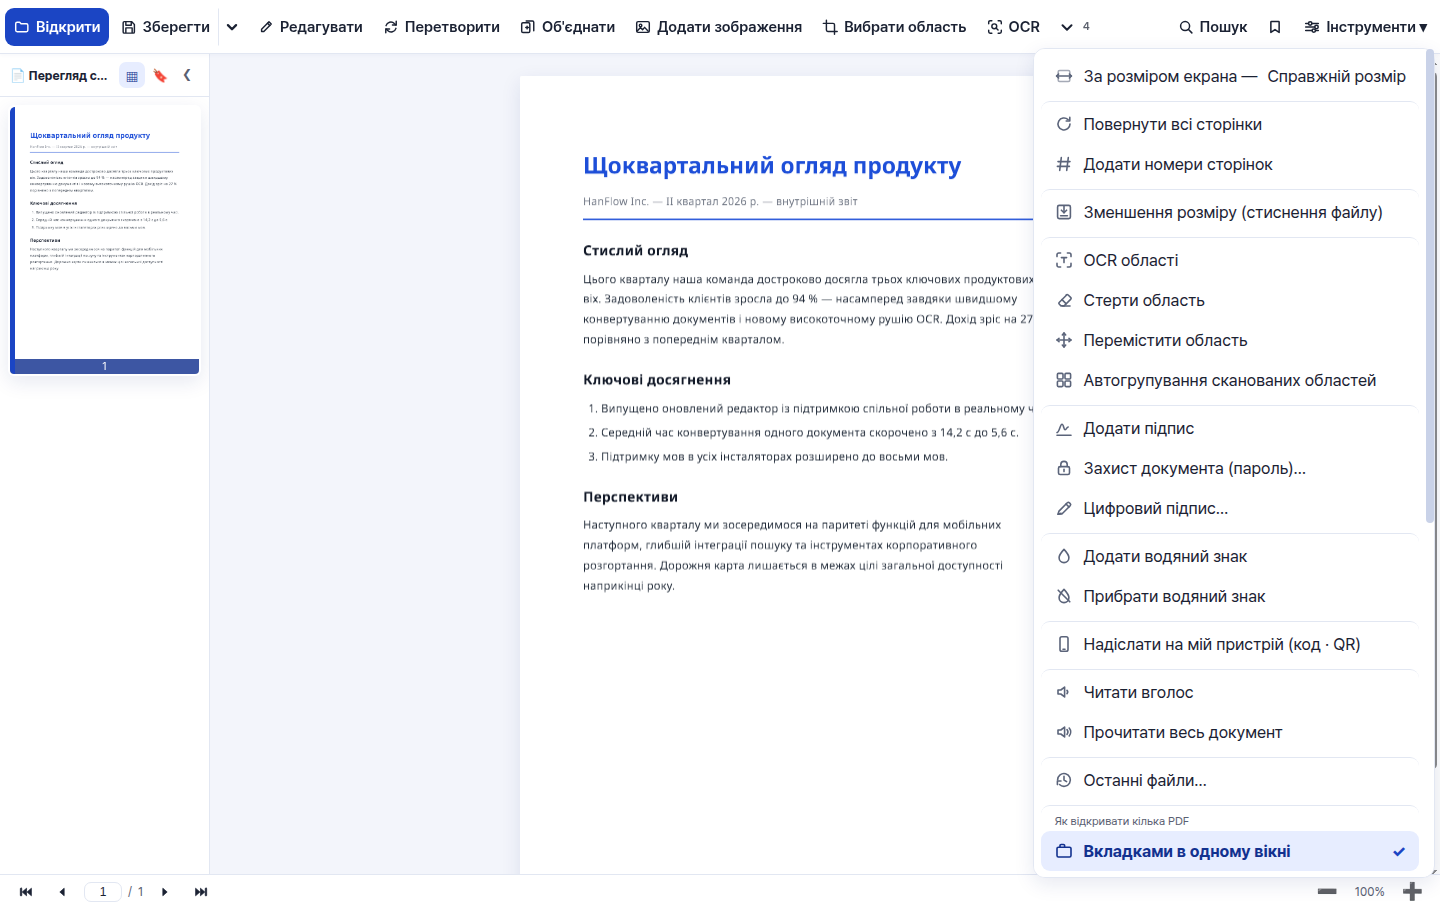The height and width of the screenshot is (908, 1440).
Task: Expand the dropdown arrow next to Зберегти
Action: pyautogui.click(x=232, y=27)
